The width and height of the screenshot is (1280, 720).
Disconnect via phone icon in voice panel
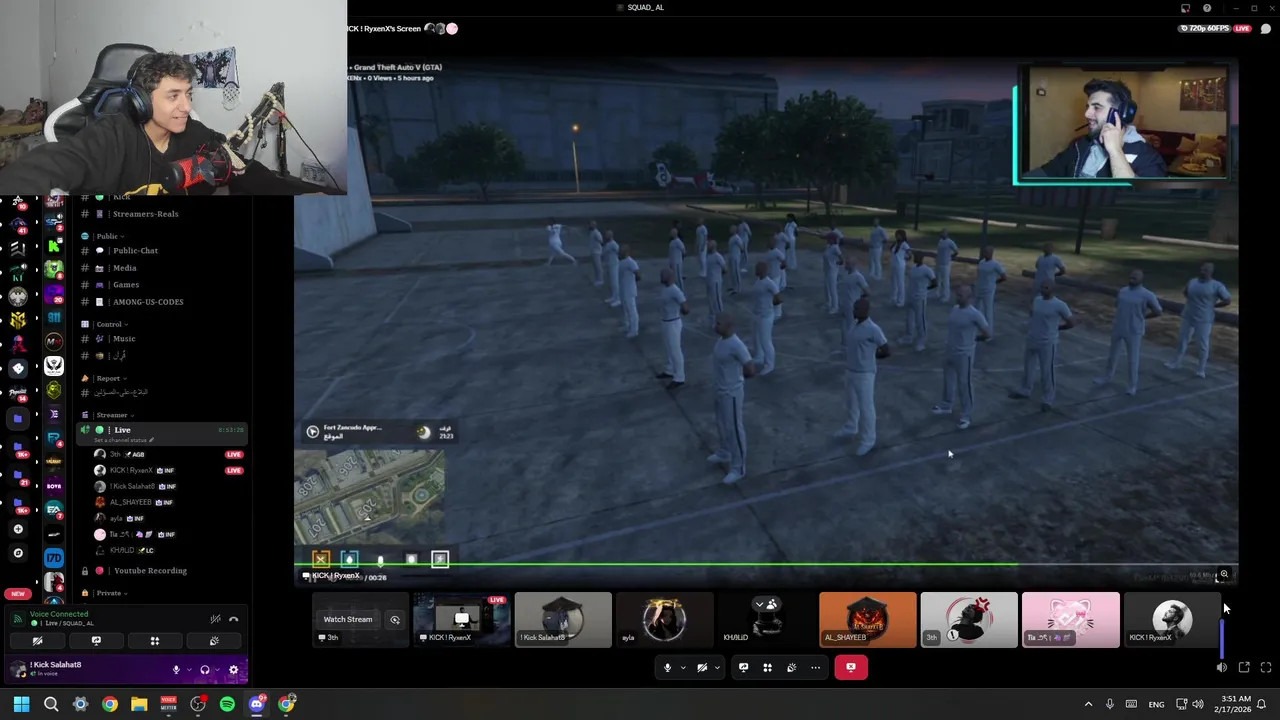pyautogui.click(x=234, y=619)
